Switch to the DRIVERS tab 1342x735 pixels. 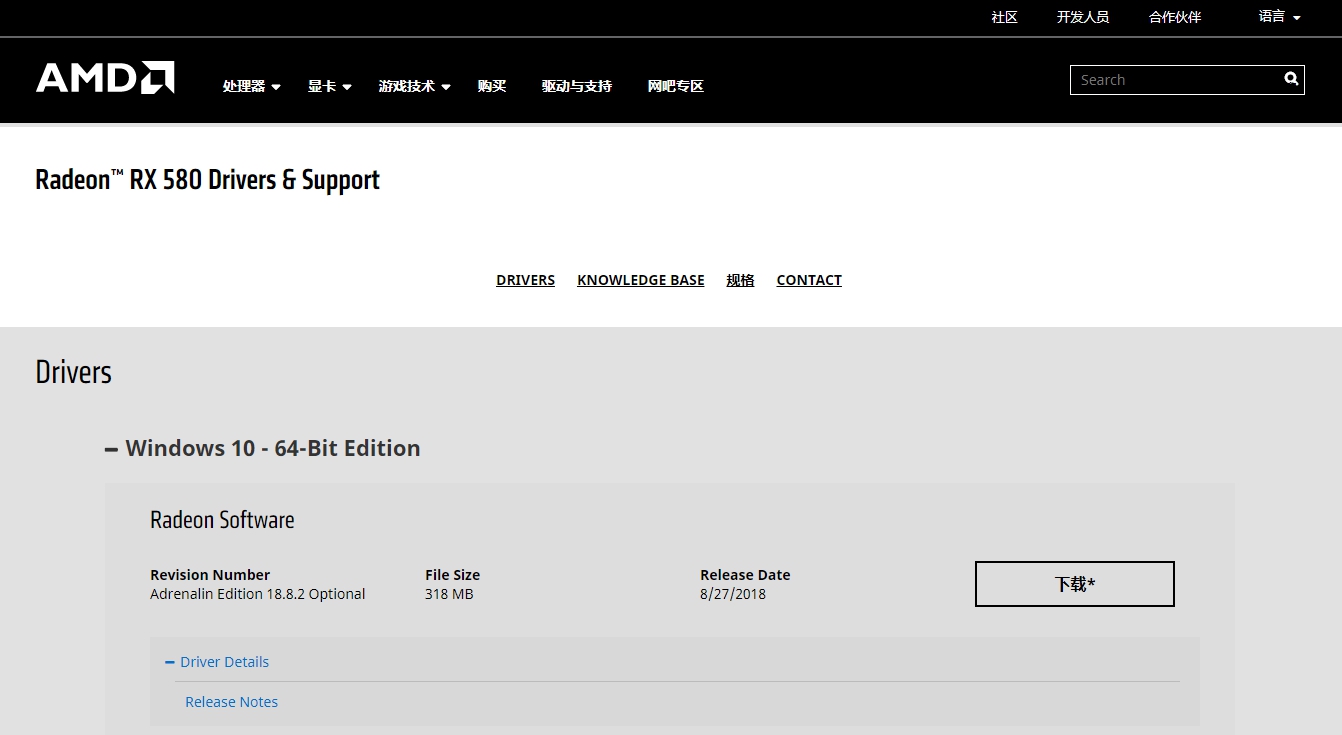pyautogui.click(x=525, y=280)
